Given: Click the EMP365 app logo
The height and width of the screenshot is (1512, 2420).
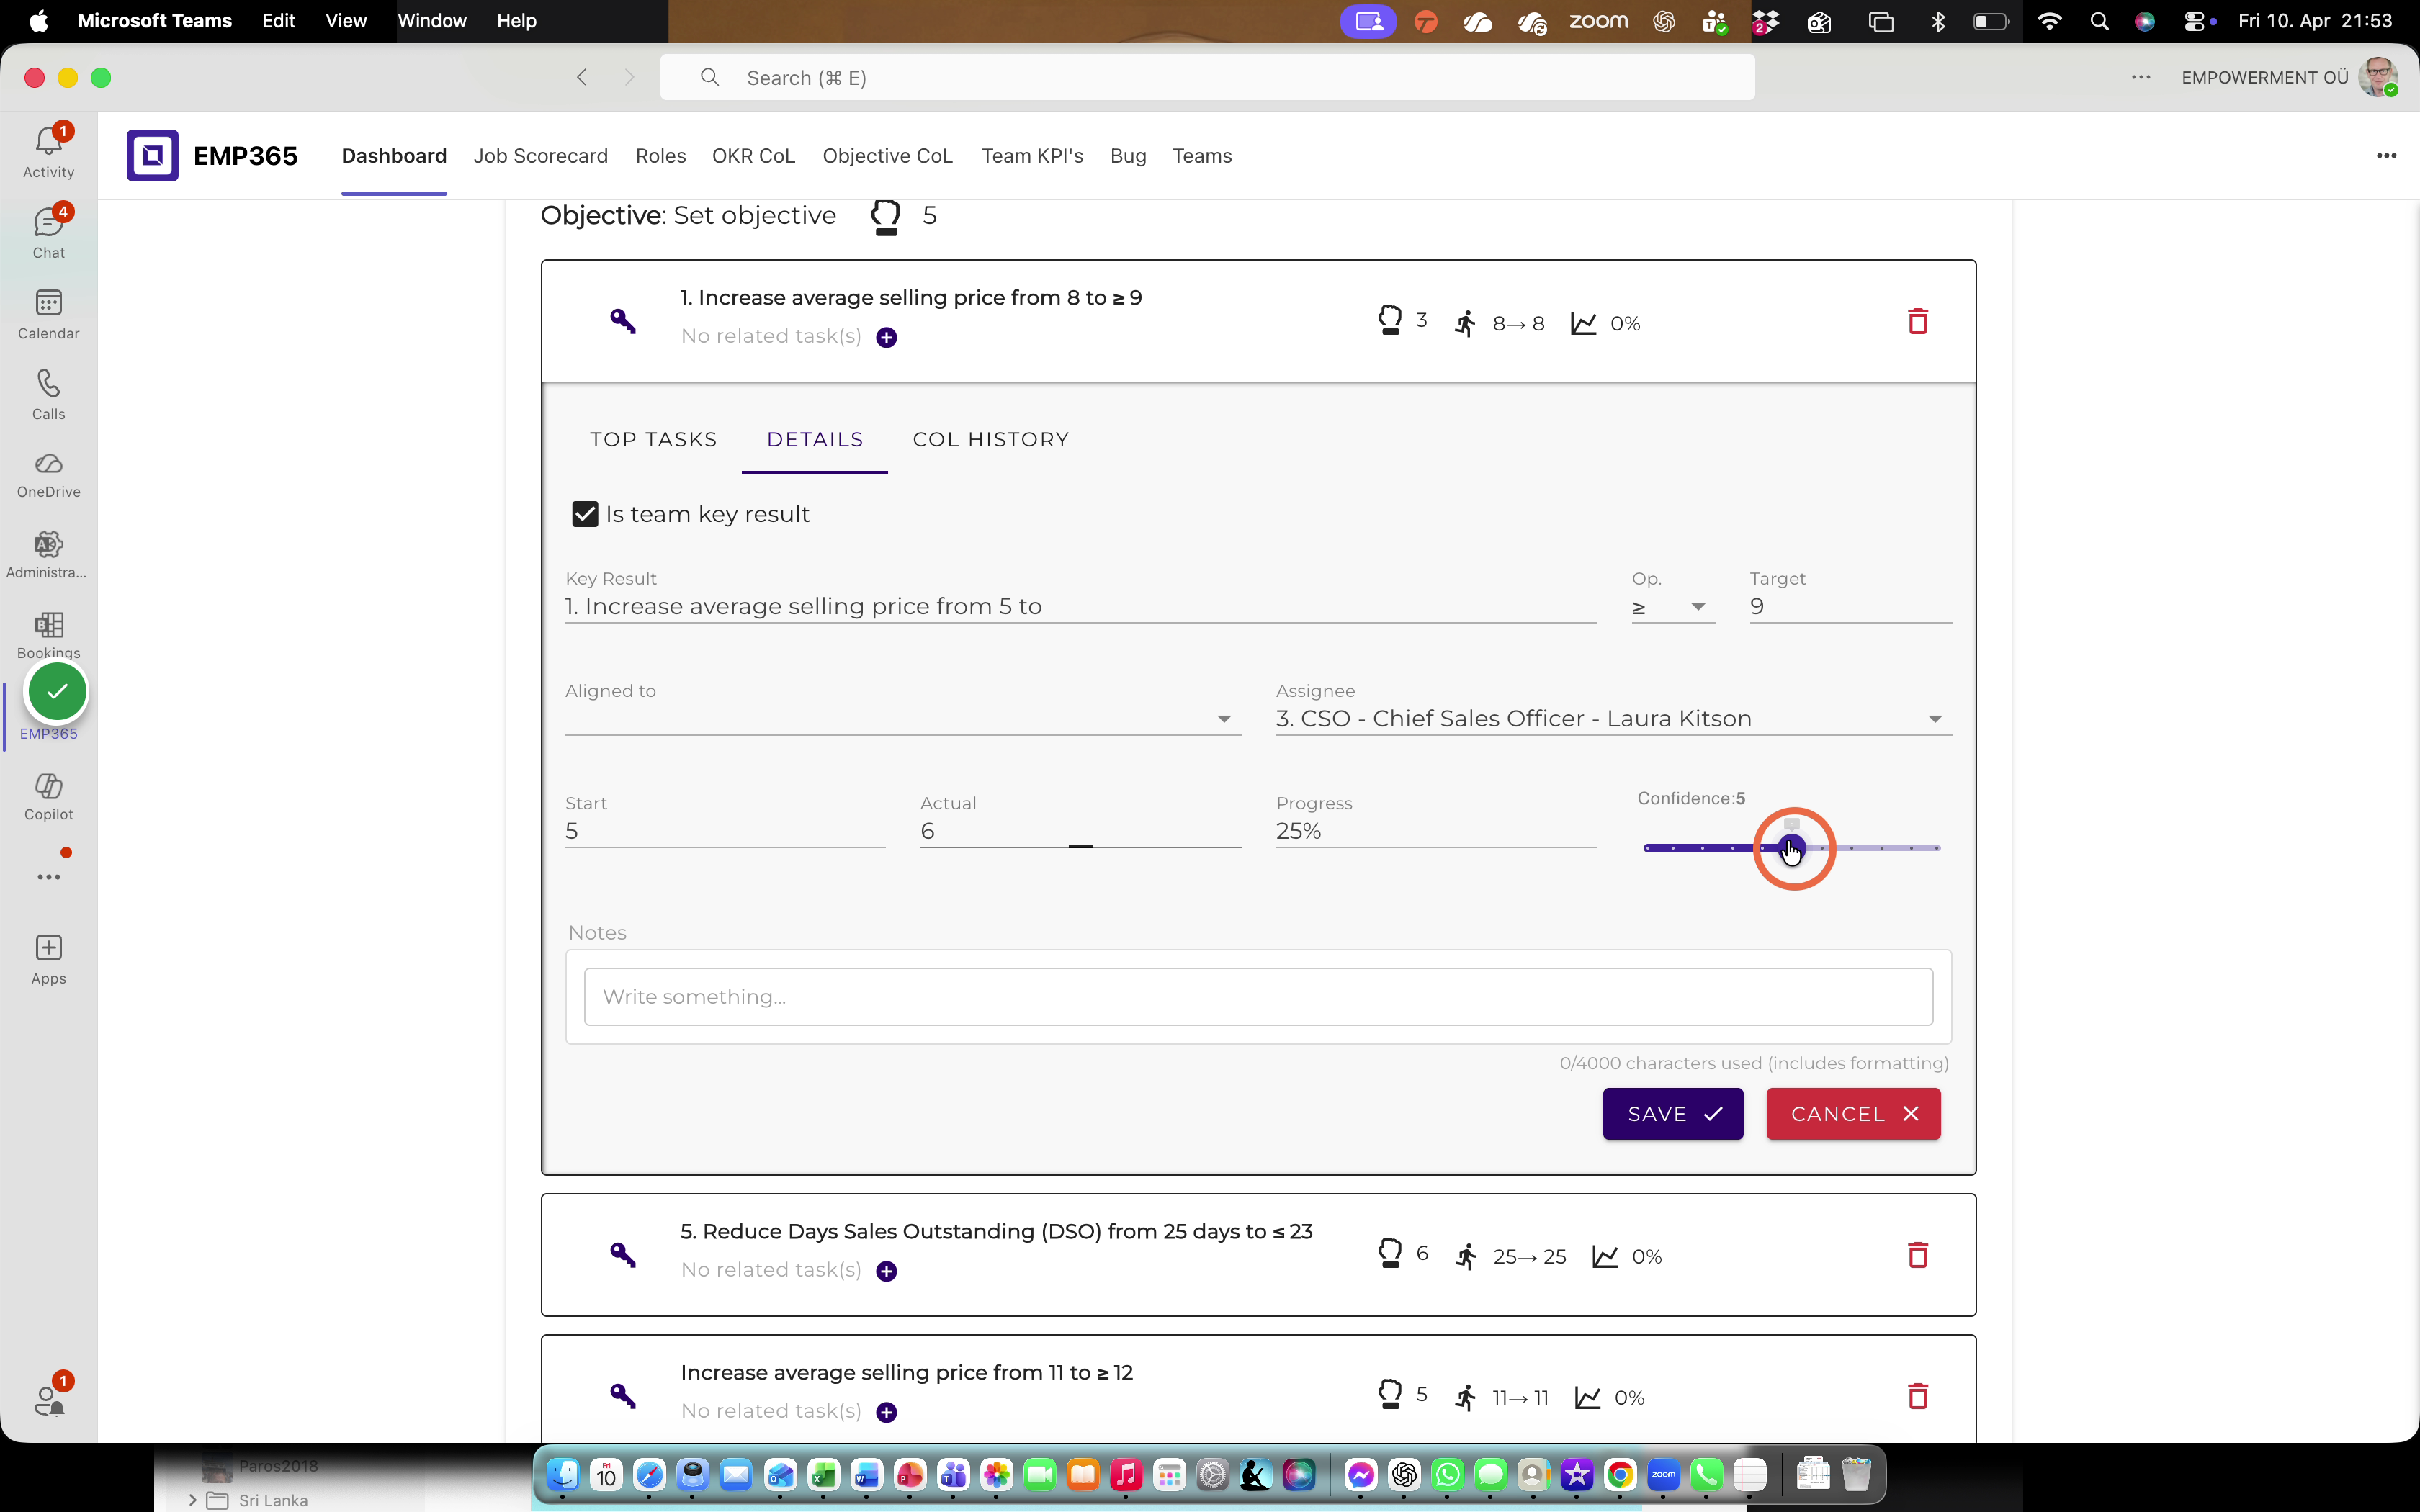Looking at the screenshot, I should 152,155.
